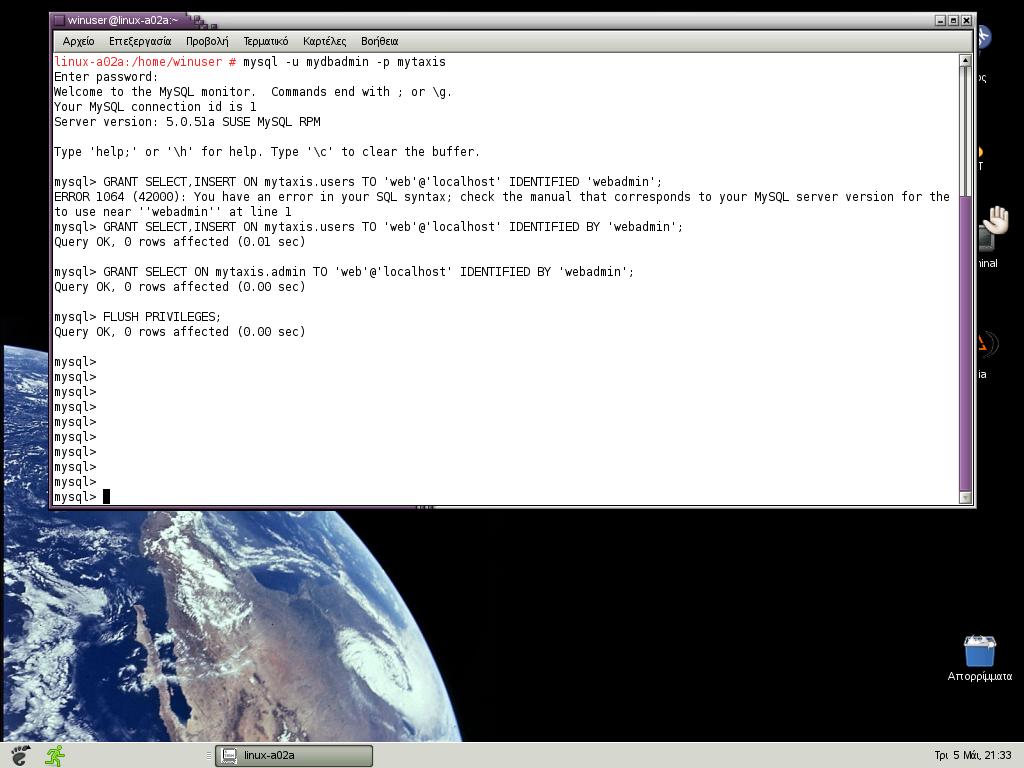Open the Βοήθεια menu
This screenshot has height=768, width=1024.
pyautogui.click(x=379, y=41)
